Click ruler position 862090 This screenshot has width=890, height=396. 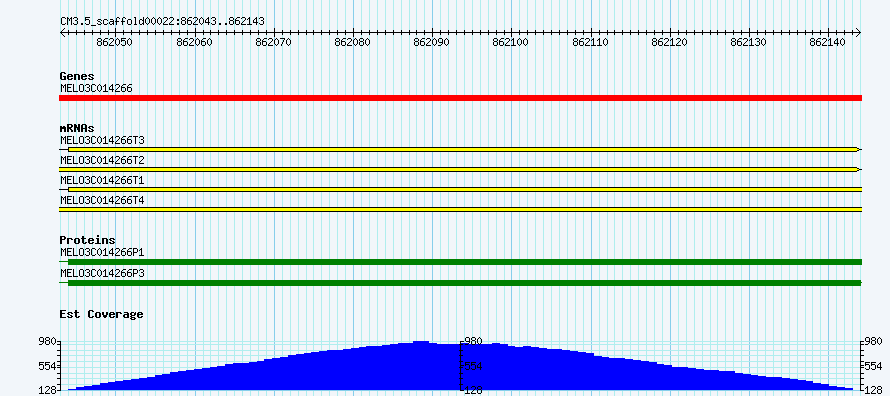click(x=432, y=43)
